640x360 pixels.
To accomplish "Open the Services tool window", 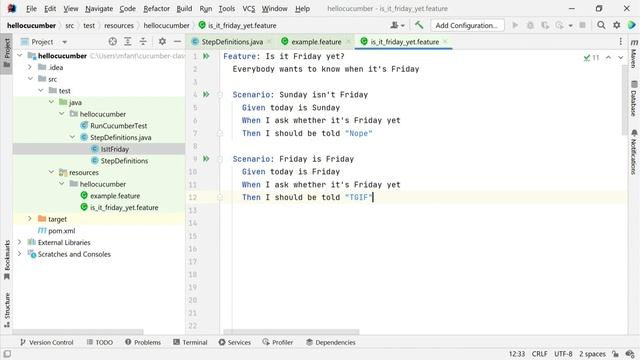I will tap(235, 342).
